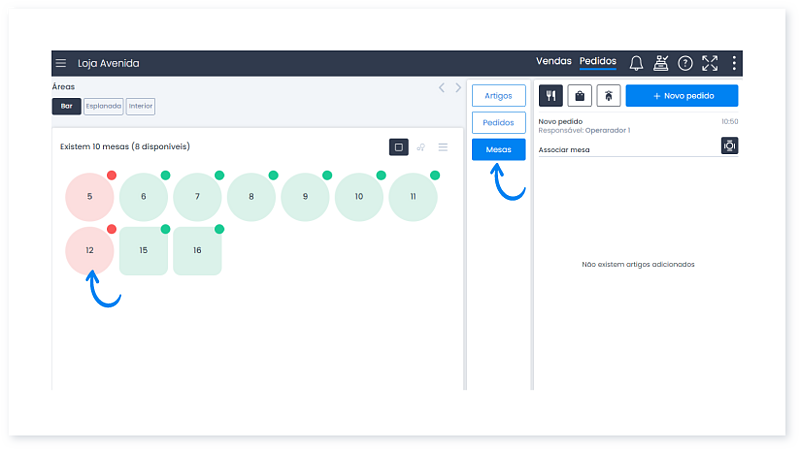Select the Esplanada area filter

[103, 106]
